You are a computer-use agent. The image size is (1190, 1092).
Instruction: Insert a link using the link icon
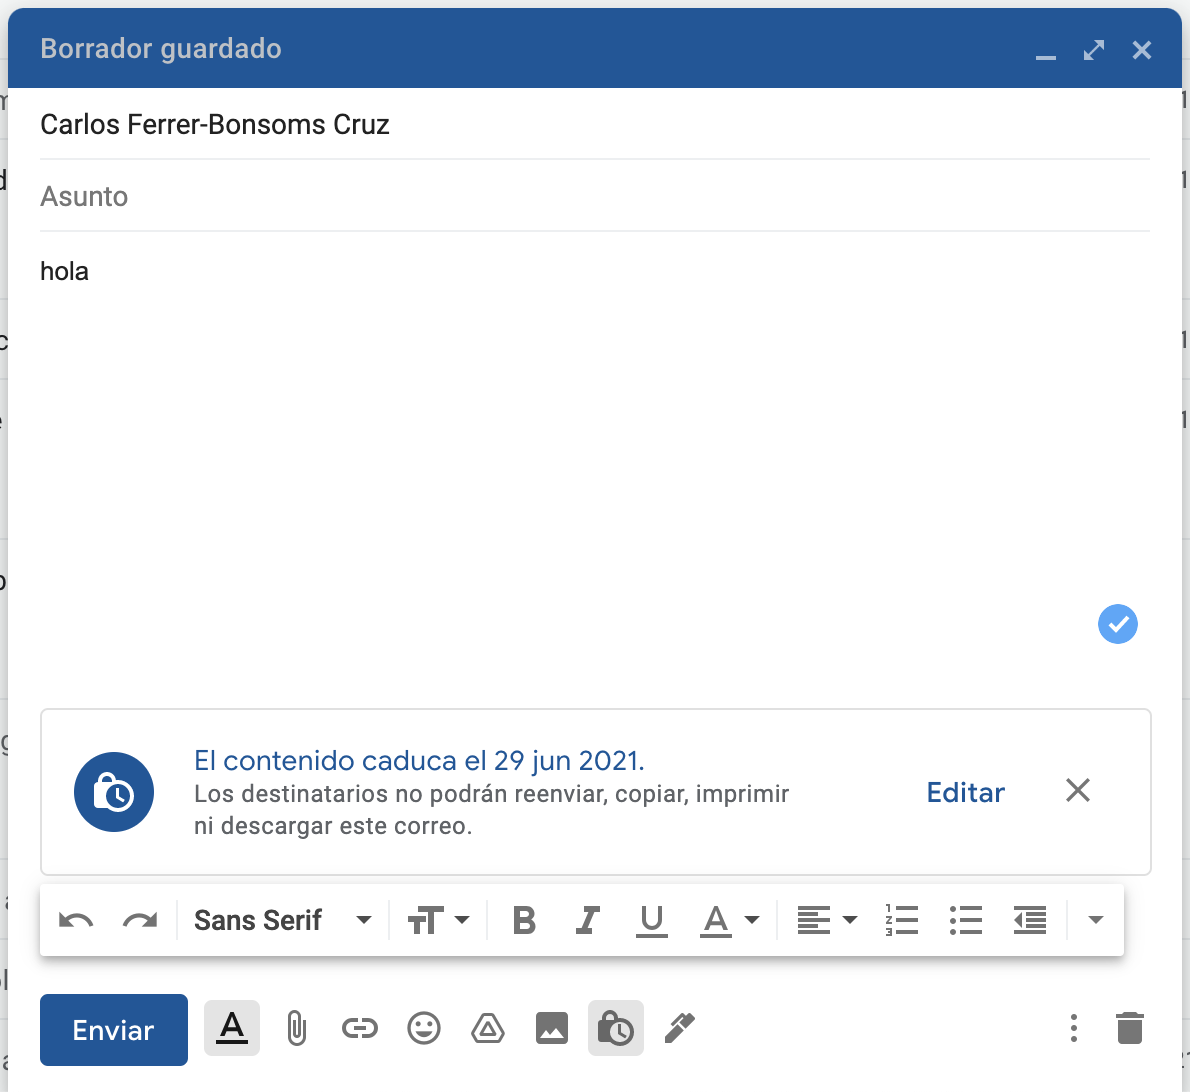pyautogui.click(x=360, y=1028)
